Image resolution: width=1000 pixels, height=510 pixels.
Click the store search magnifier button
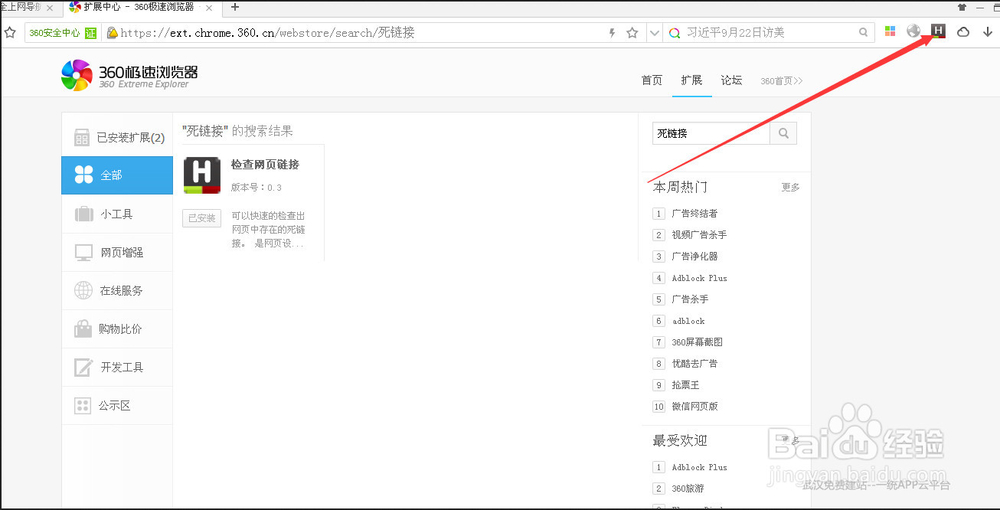pyautogui.click(x=784, y=134)
